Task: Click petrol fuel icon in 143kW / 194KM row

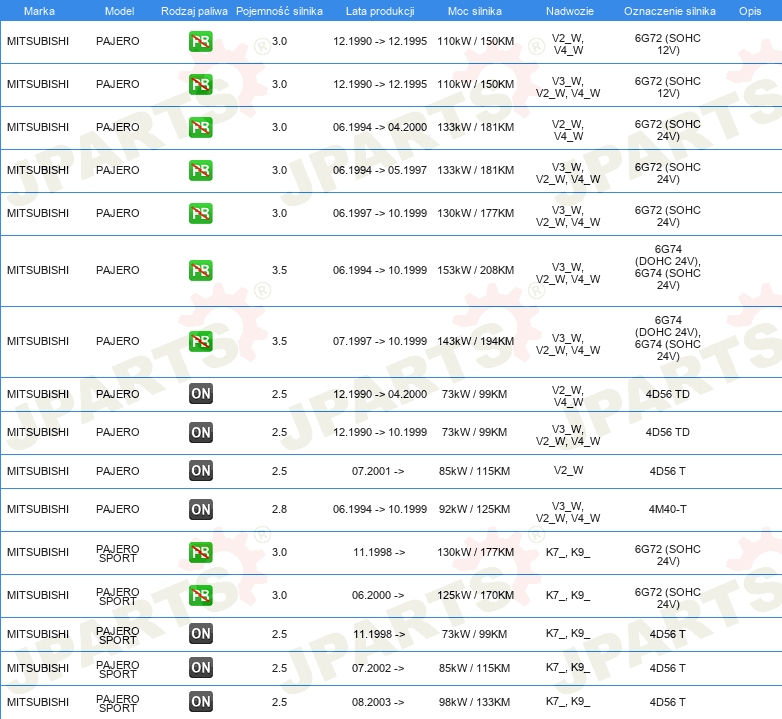Action: [200, 341]
